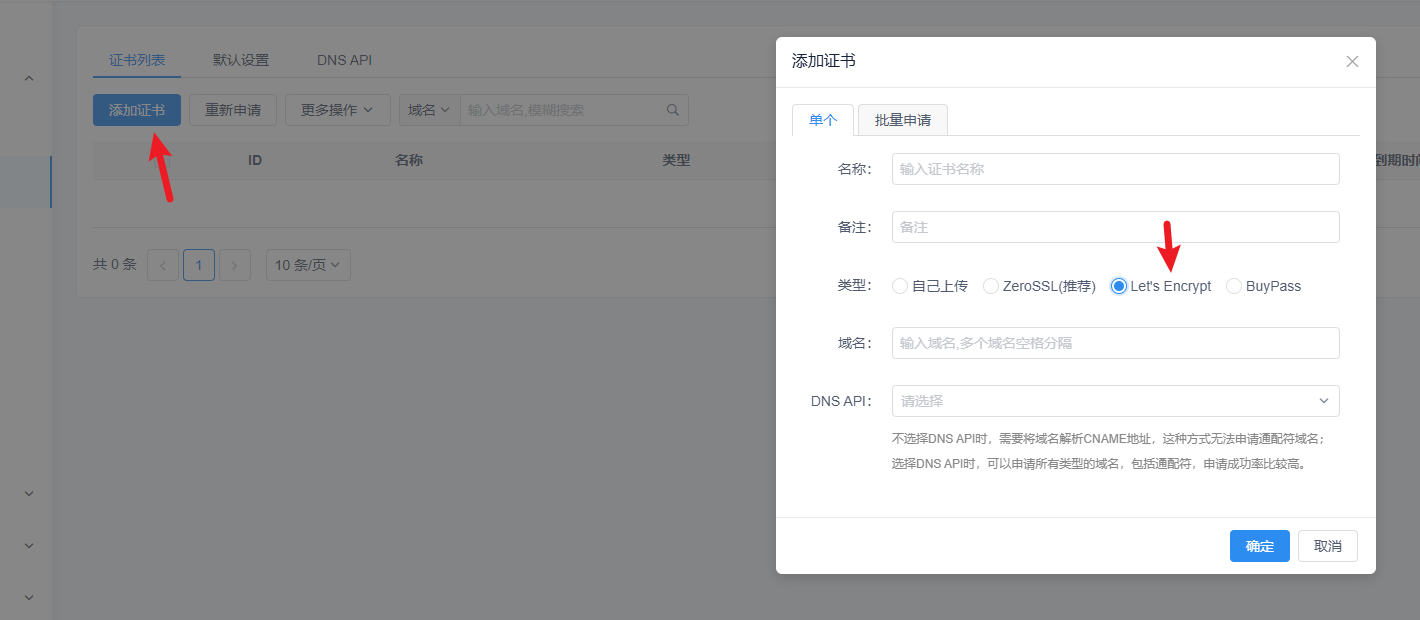This screenshot has height=620, width=1420.
Task: Open the 域名 filter dropdown
Action: (x=429, y=110)
